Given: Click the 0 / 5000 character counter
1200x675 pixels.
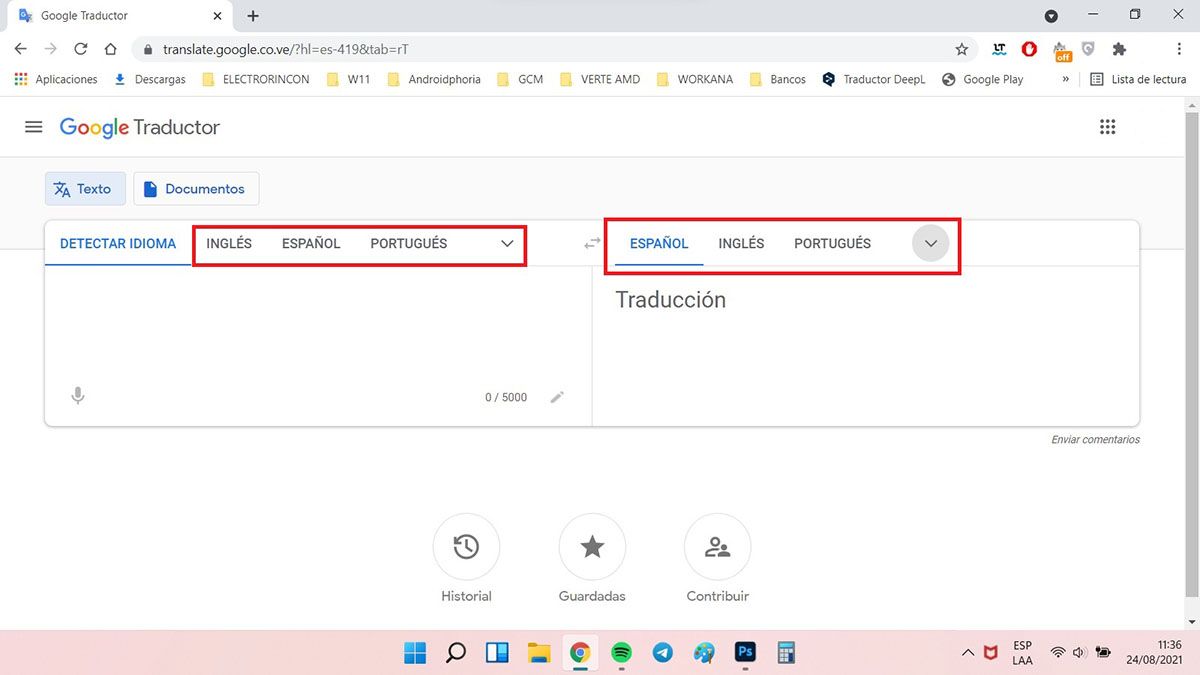Looking at the screenshot, I should tap(506, 397).
